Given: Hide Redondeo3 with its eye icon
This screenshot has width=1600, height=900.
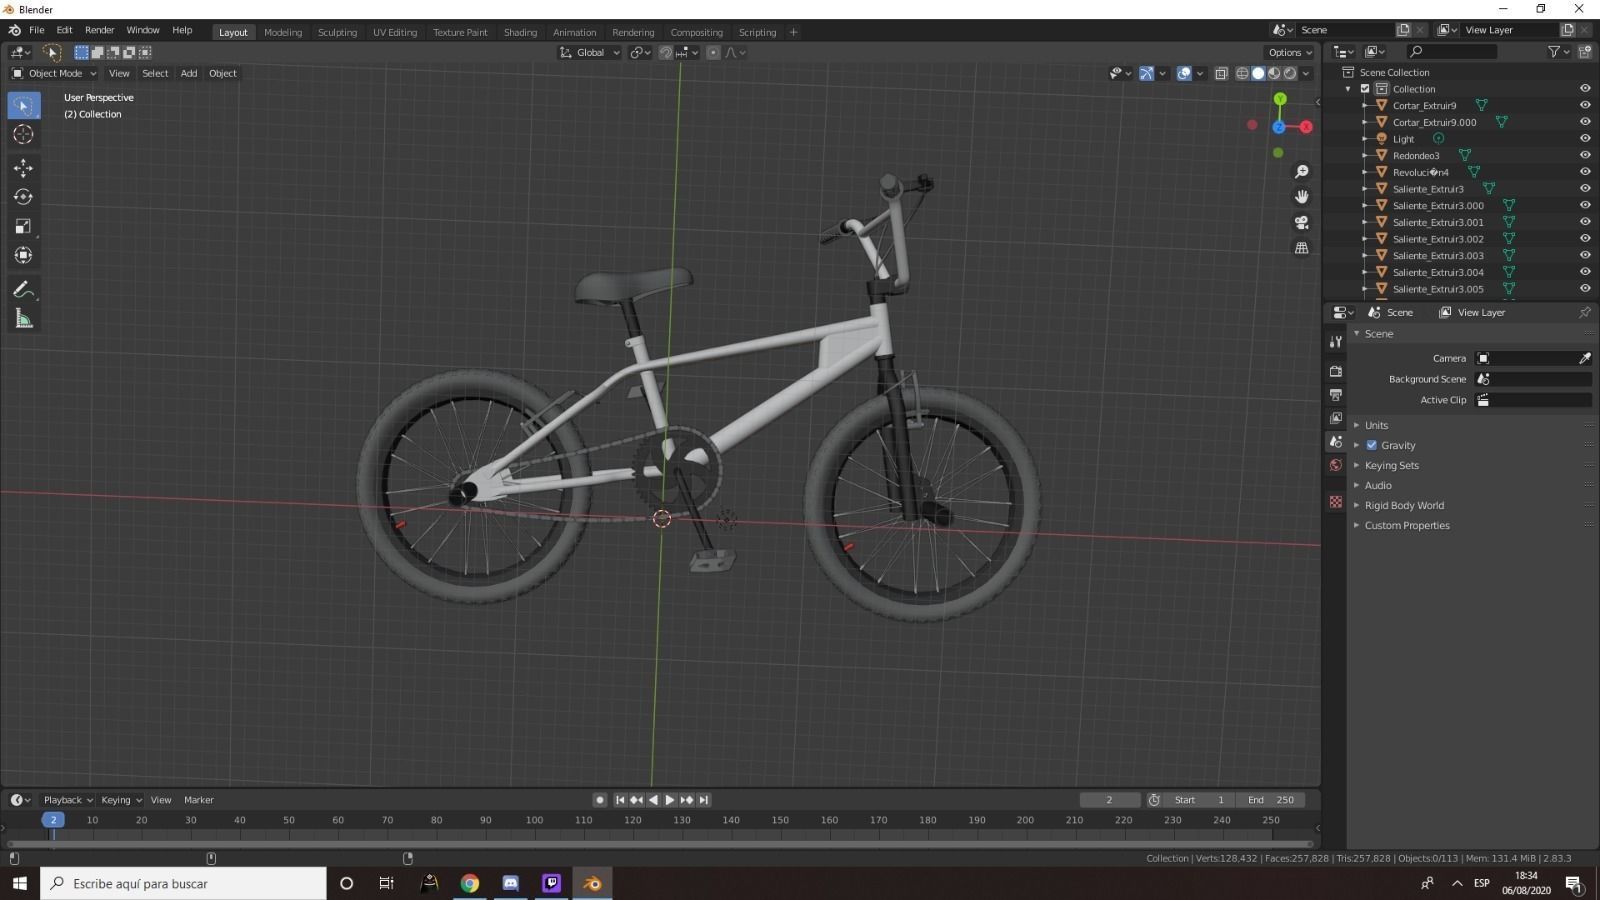Looking at the screenshot, I should tap(1585, 155).
